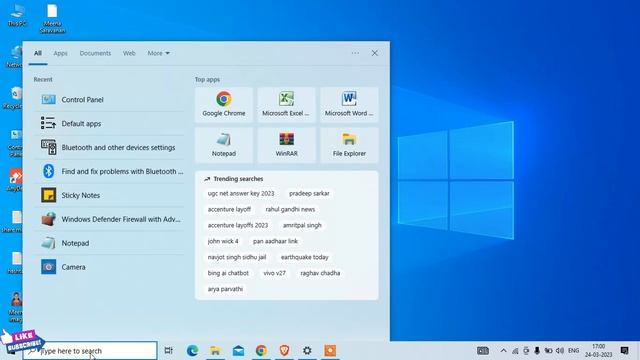Screen dimensions: 640x360
Task: Open Bluetooth and other devices settings
Action: coord(109,147)
